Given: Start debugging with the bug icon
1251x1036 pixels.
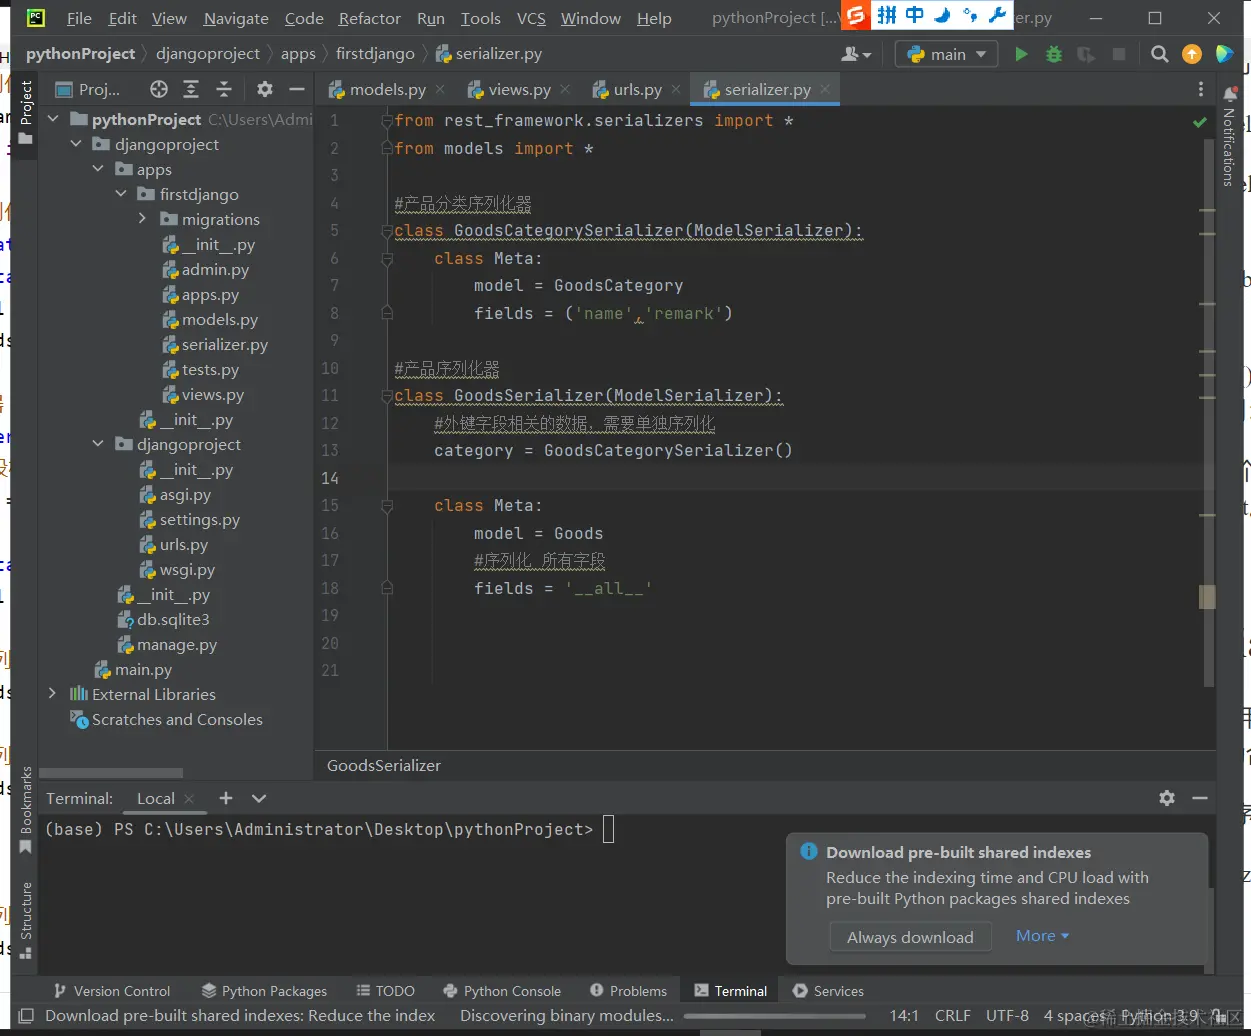Looking at the screenshot, I should 1053,54.
